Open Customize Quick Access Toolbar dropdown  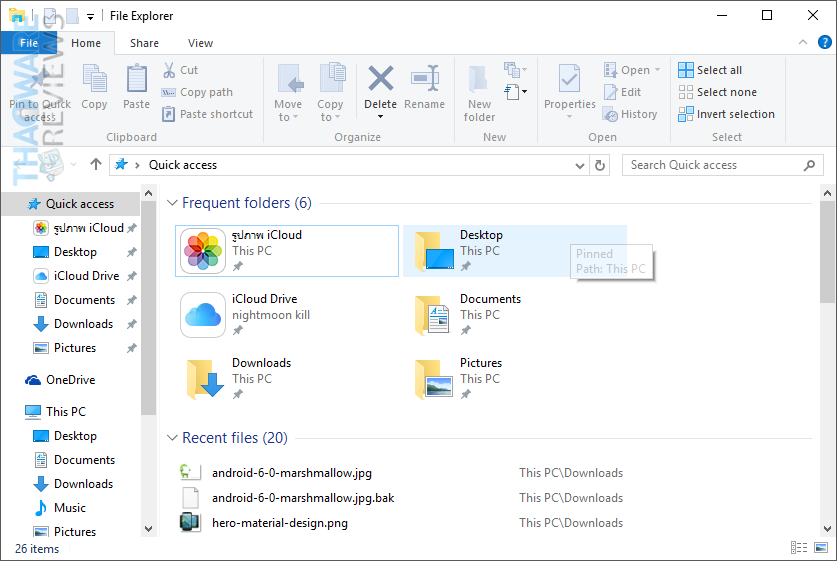(91, 17)
